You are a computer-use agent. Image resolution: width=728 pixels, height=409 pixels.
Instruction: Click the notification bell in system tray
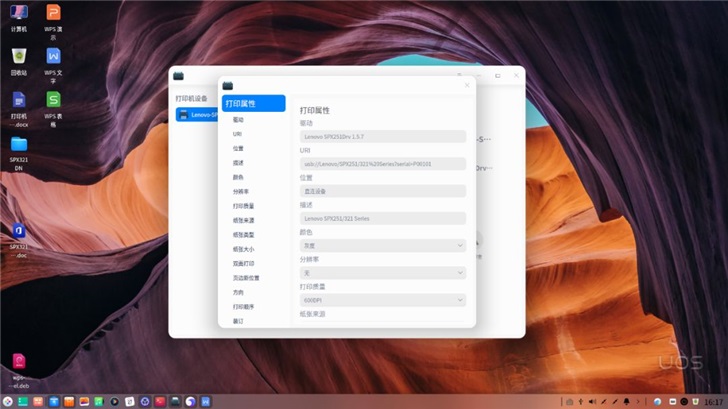(x=626, y=401)
